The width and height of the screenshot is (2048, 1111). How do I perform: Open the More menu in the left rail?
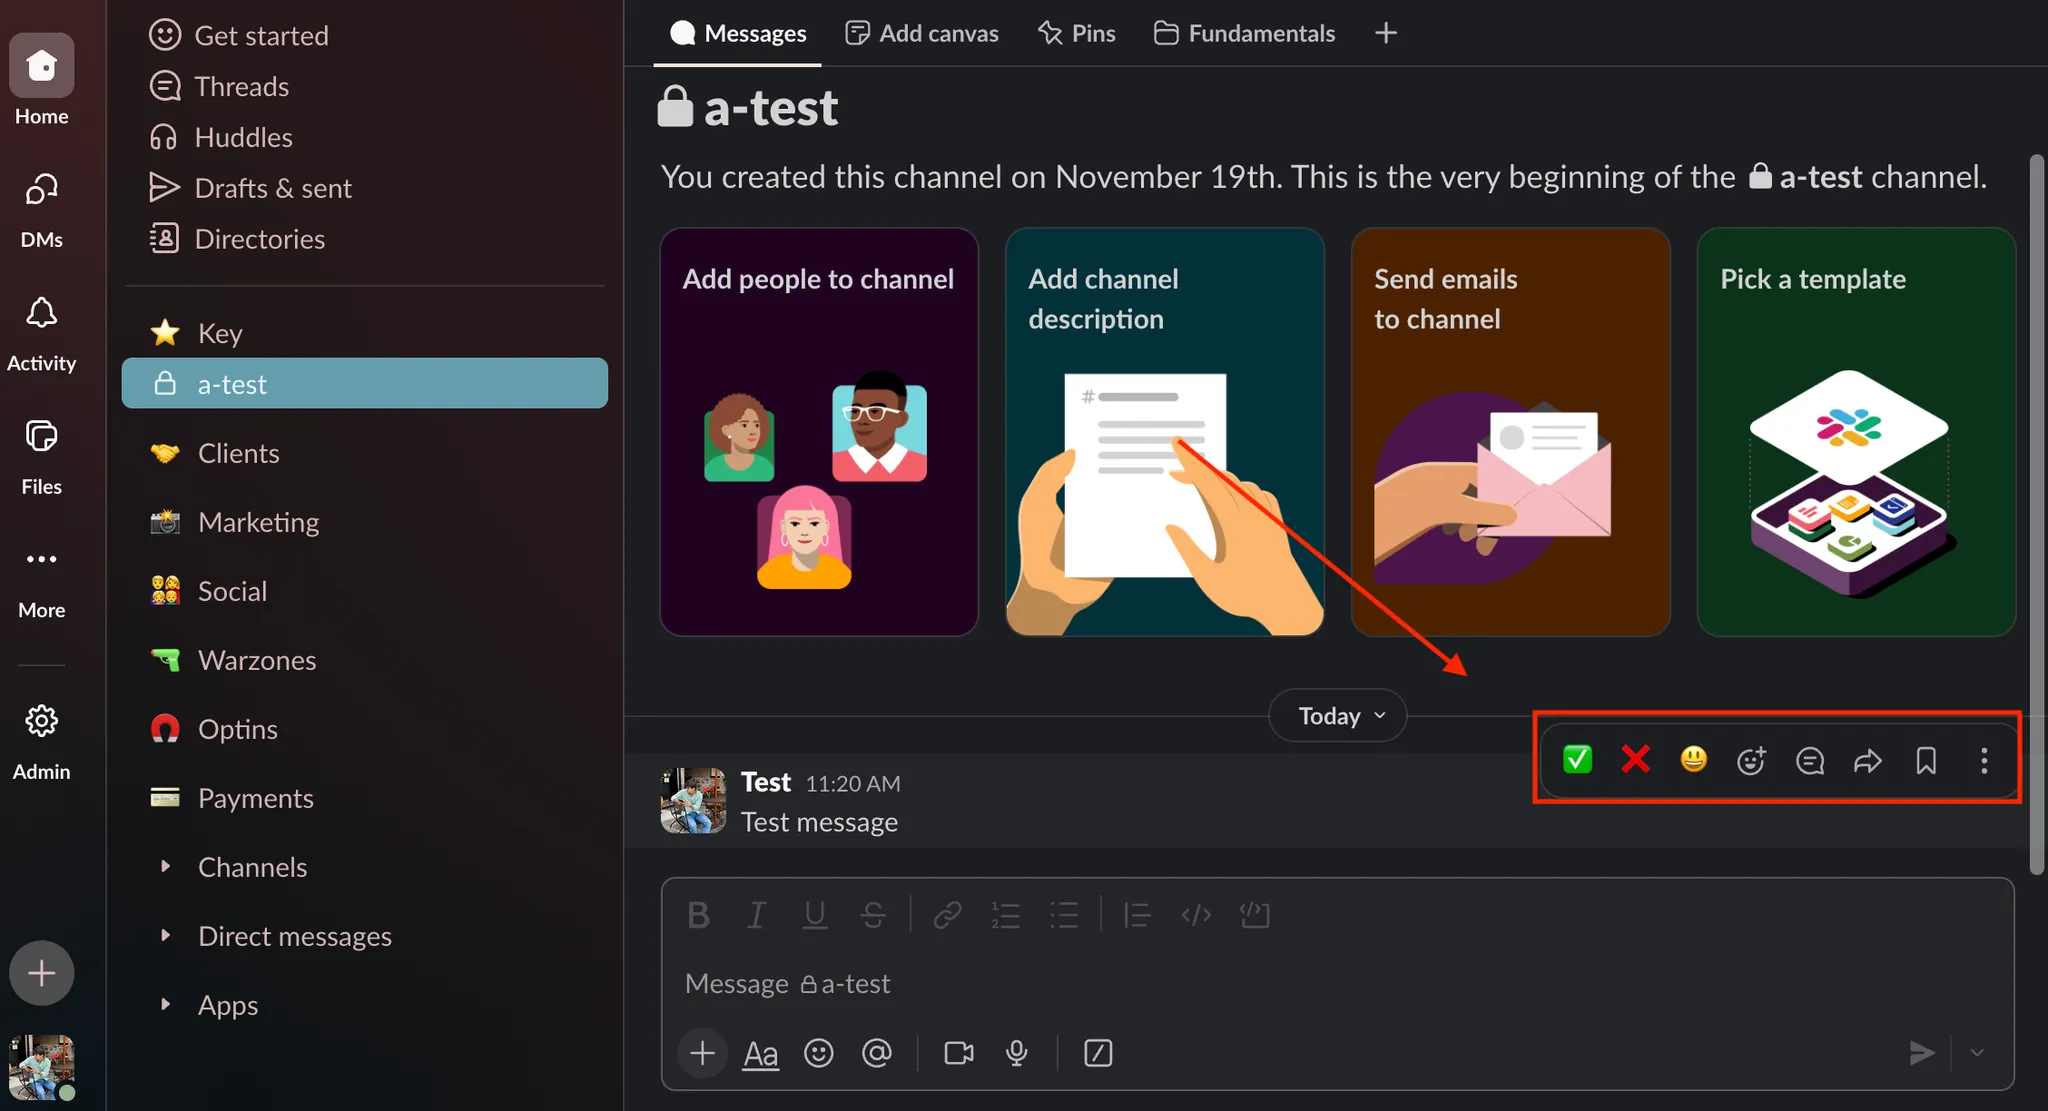(x=41, y=581)
